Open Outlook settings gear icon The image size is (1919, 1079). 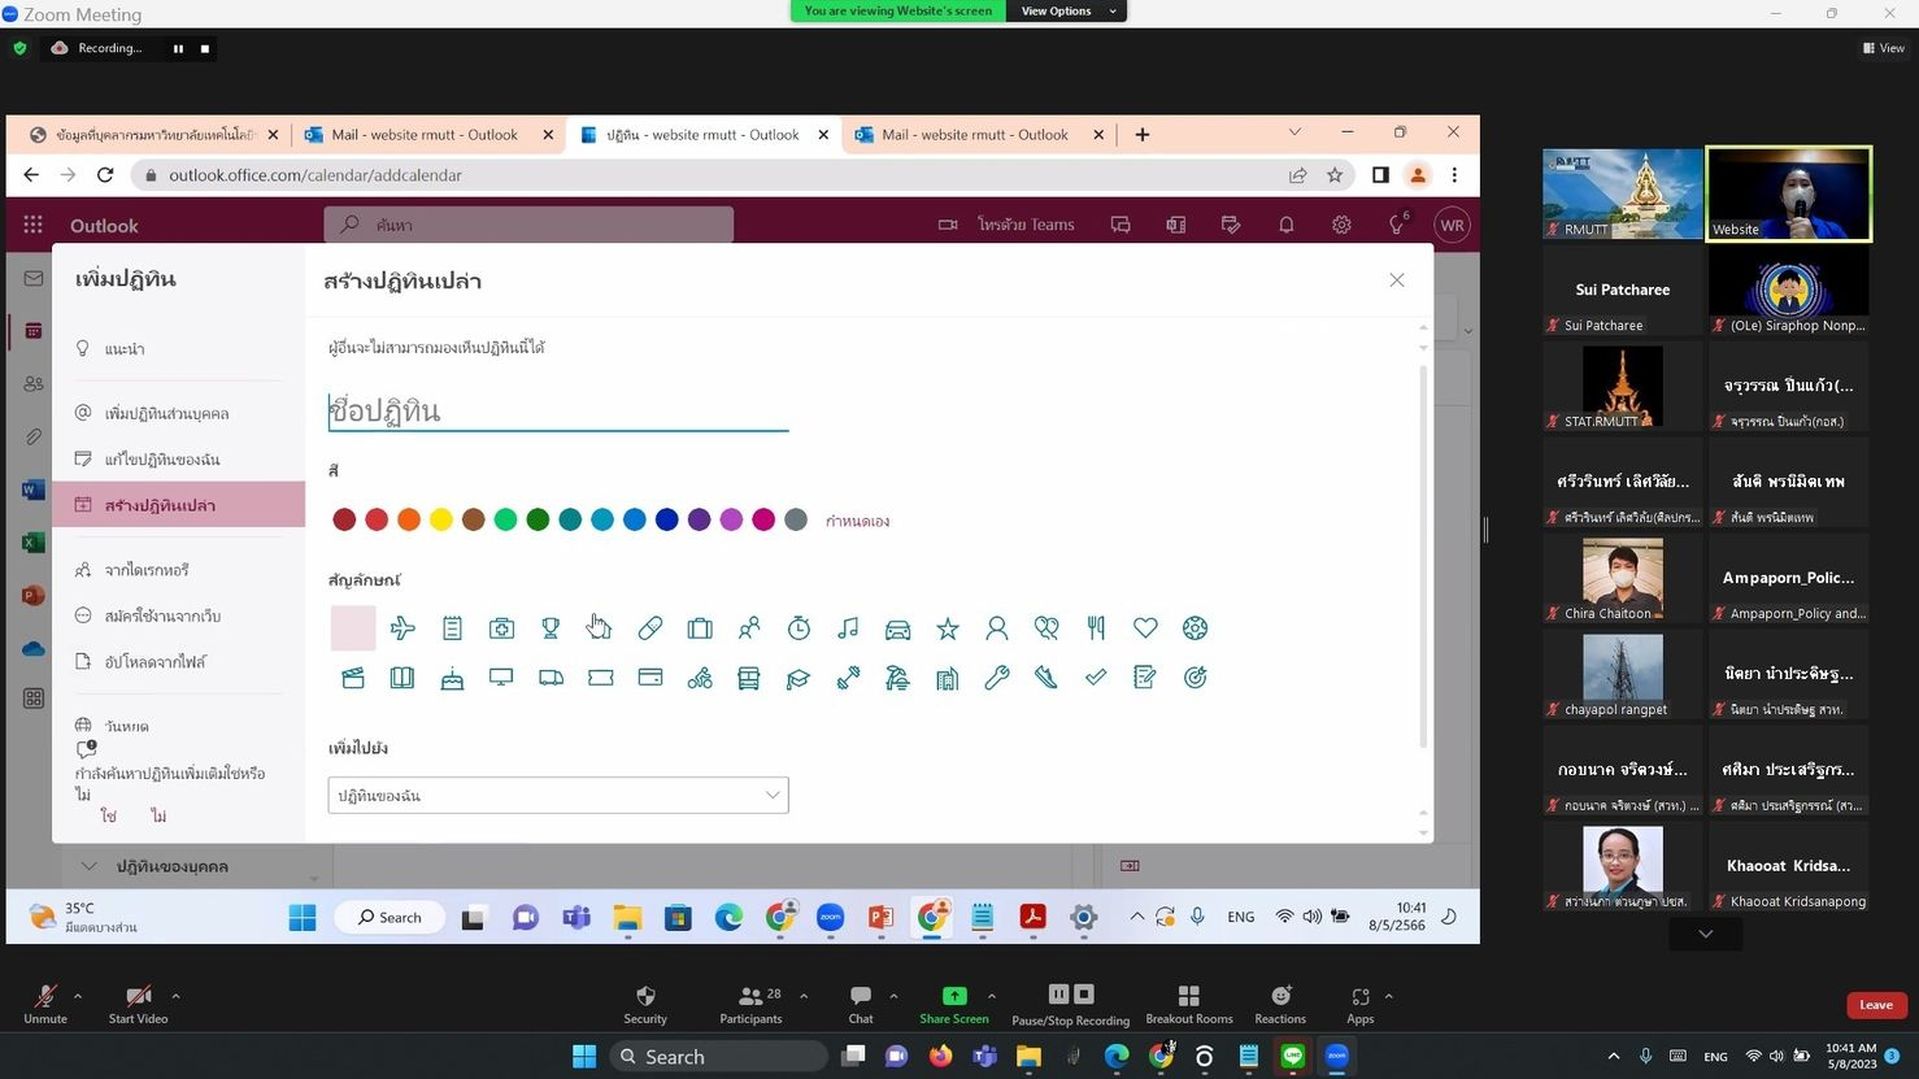click(1341, 225)
